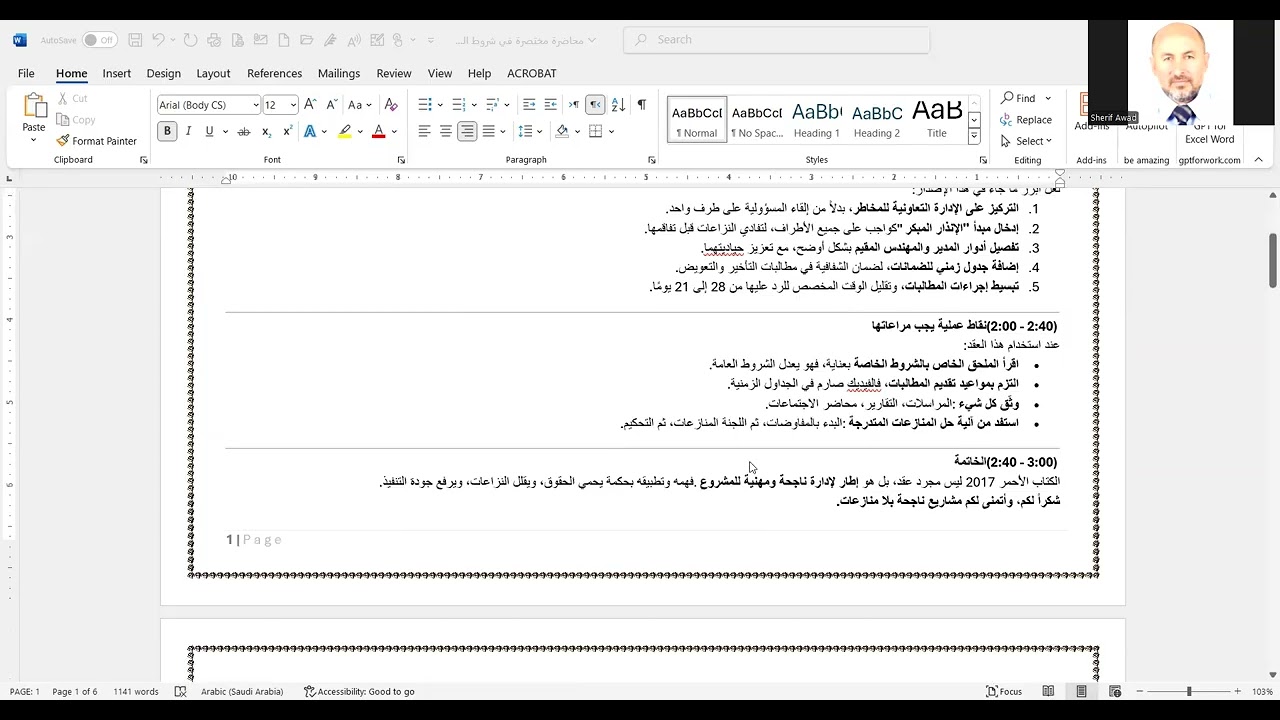This screenshot has width=1280, height=720.
Task: Center the text
Action: pyautogui.click(x=446, y=132)
